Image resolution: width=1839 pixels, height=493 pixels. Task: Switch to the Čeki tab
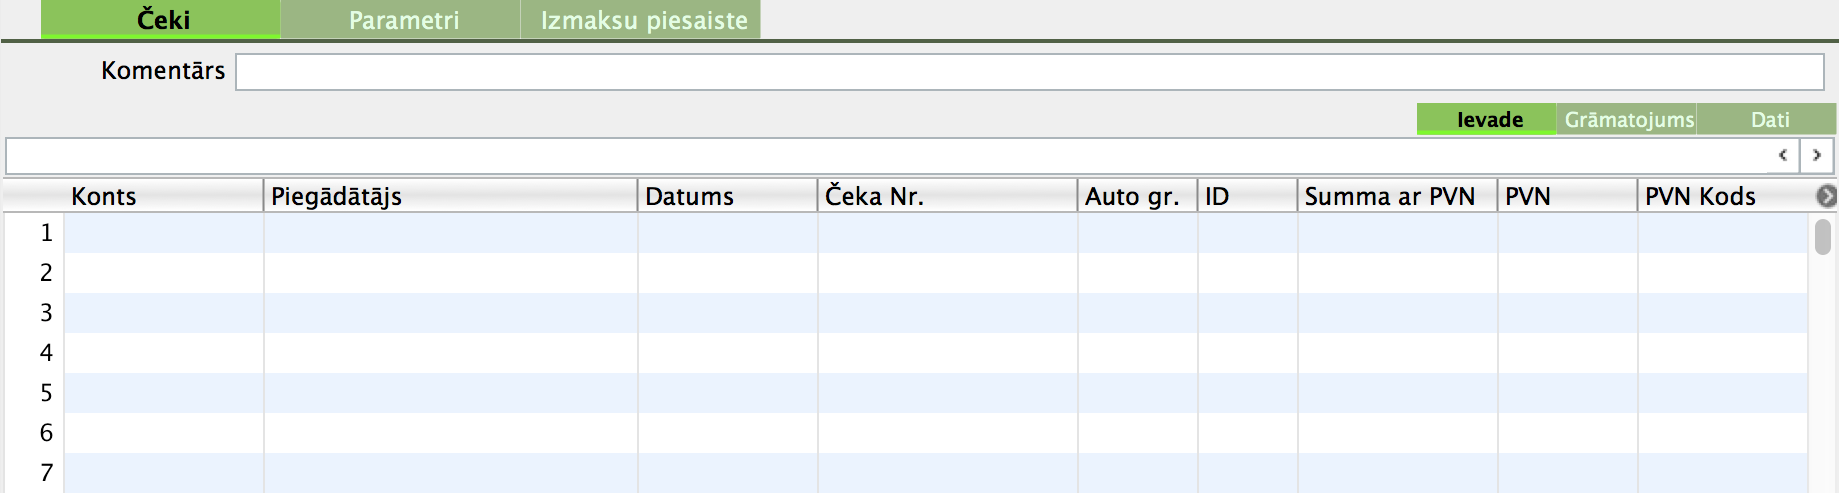pos(161,20)
